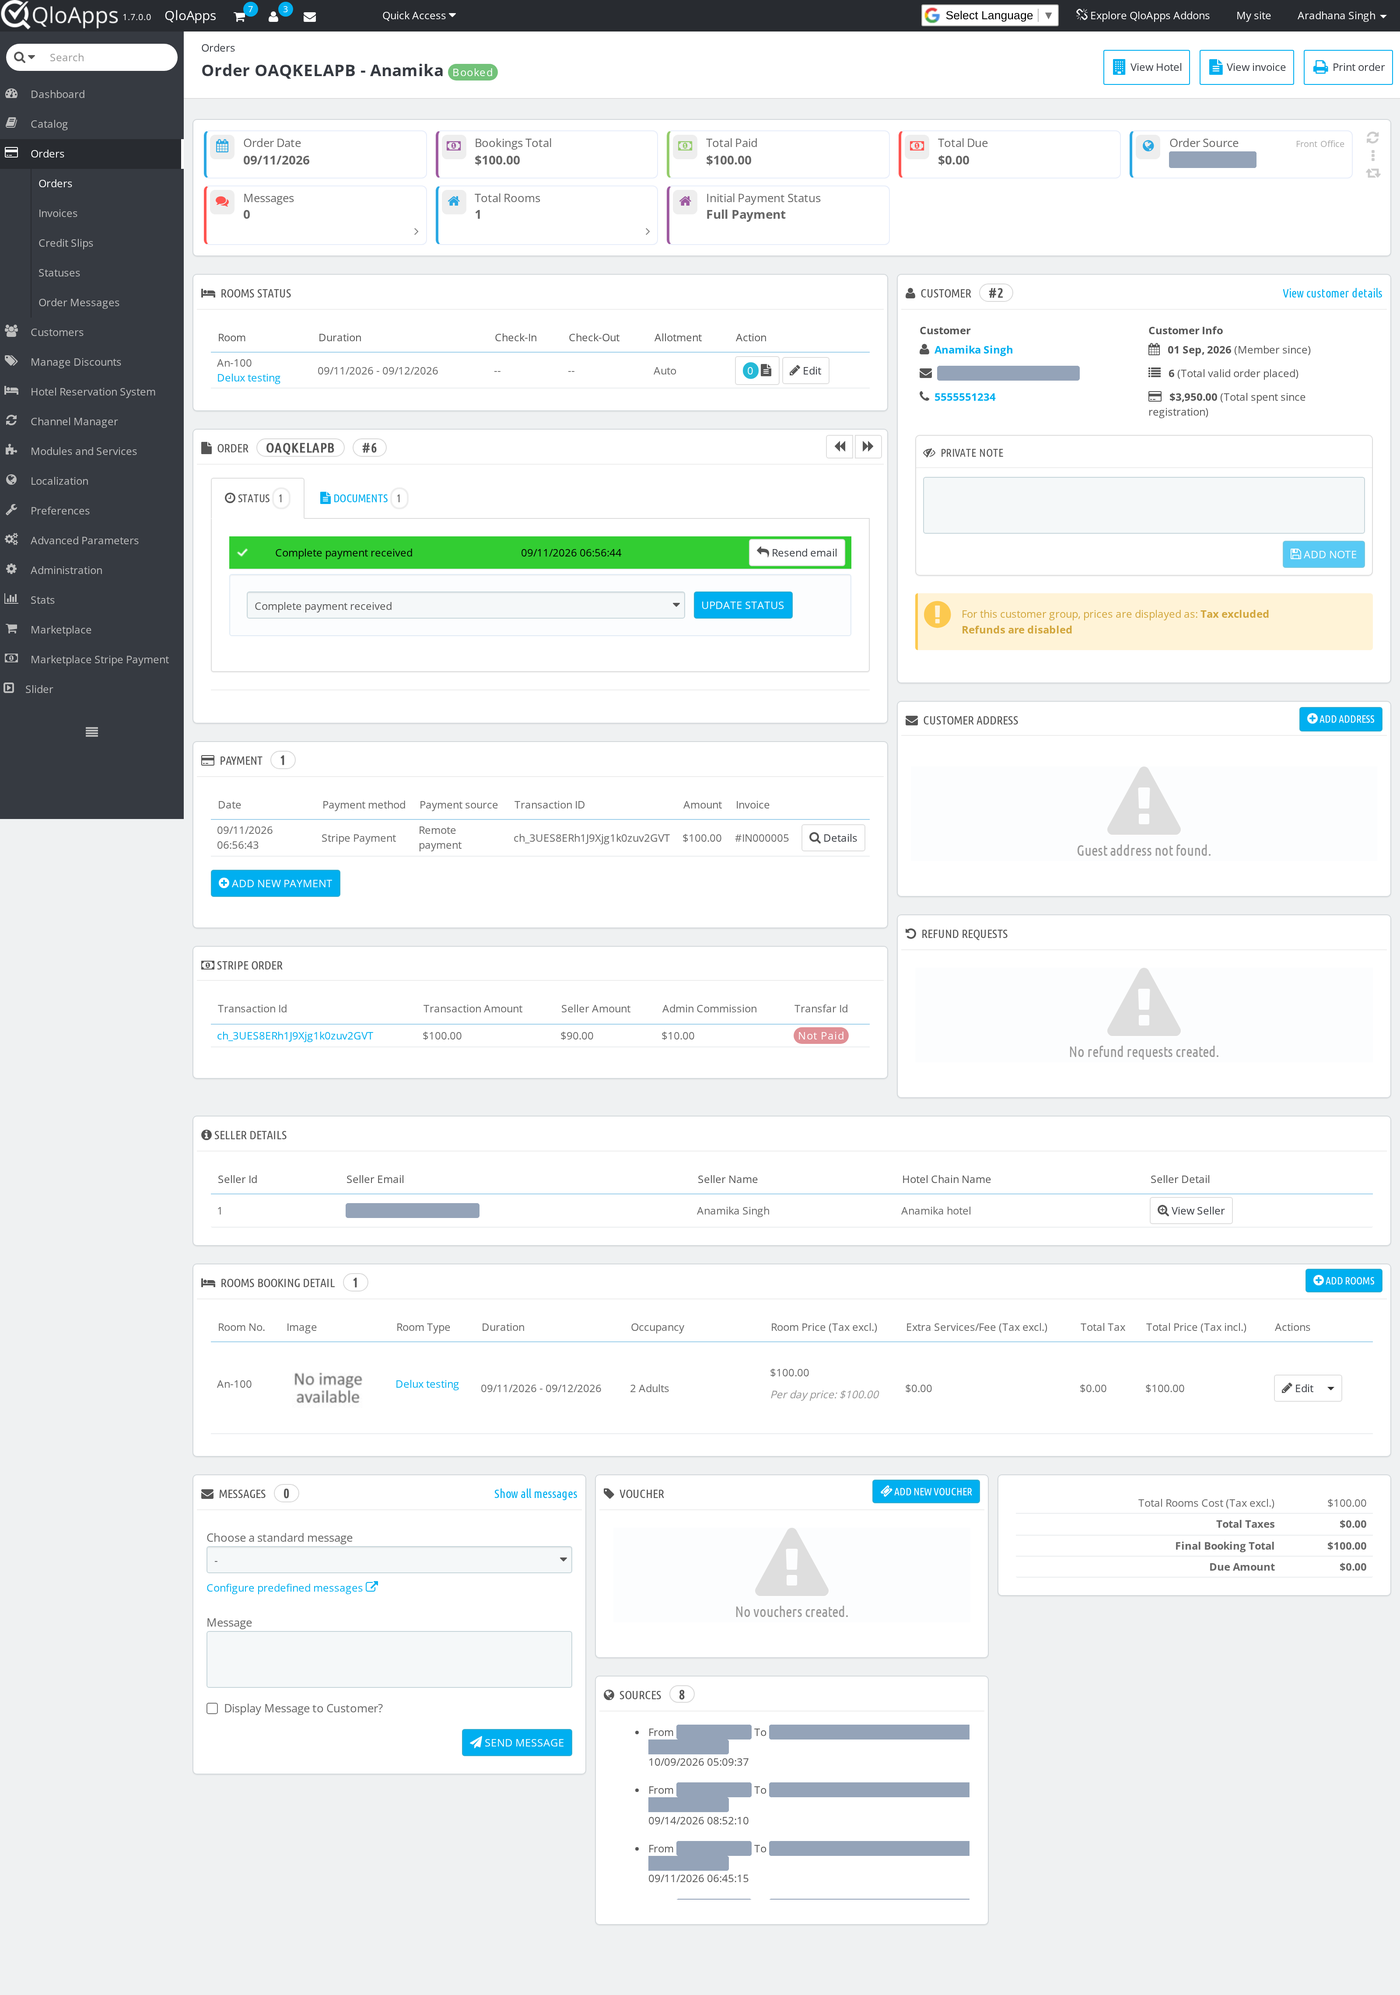Open the Delux testing link in Rooms Status
Image resolution: width=1400 pixels, height=1995 pixels.
point(249,379)
